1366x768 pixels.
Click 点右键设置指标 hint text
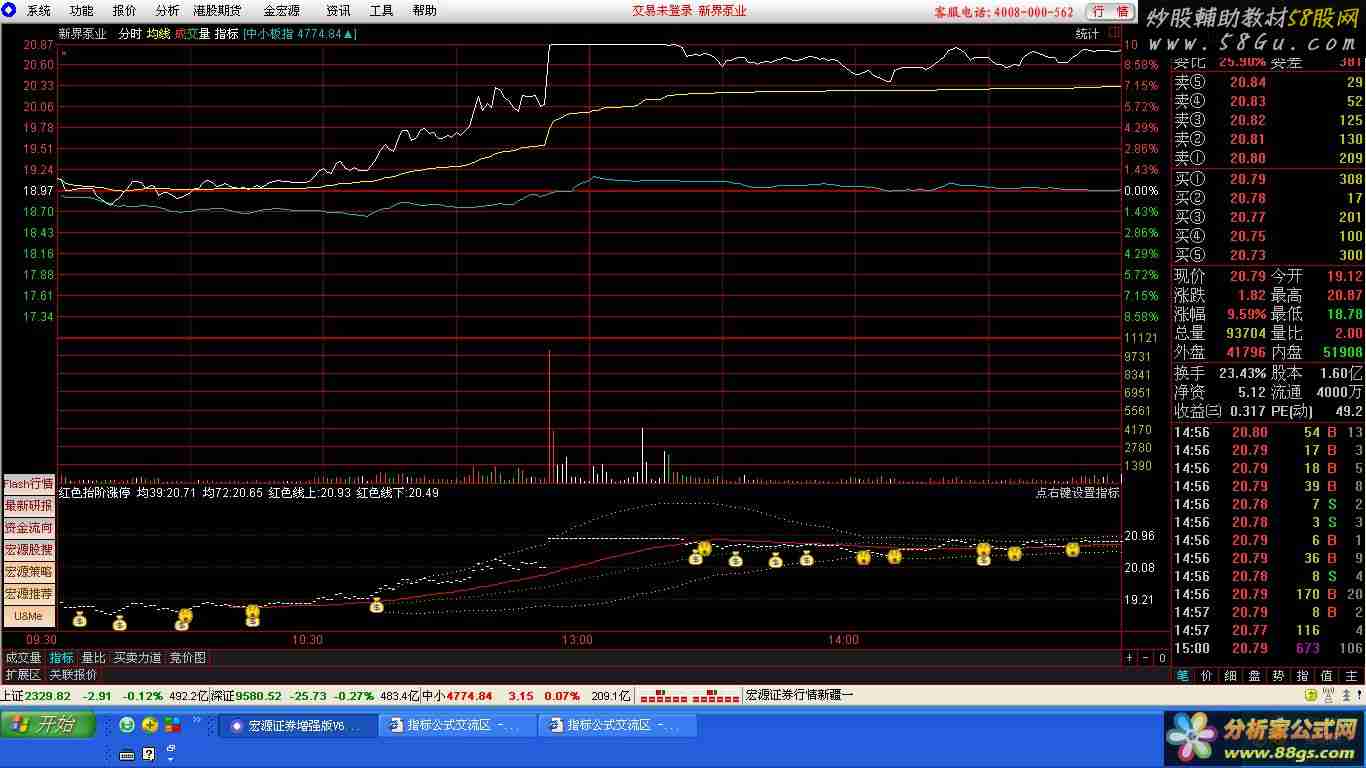(1077, 492)
